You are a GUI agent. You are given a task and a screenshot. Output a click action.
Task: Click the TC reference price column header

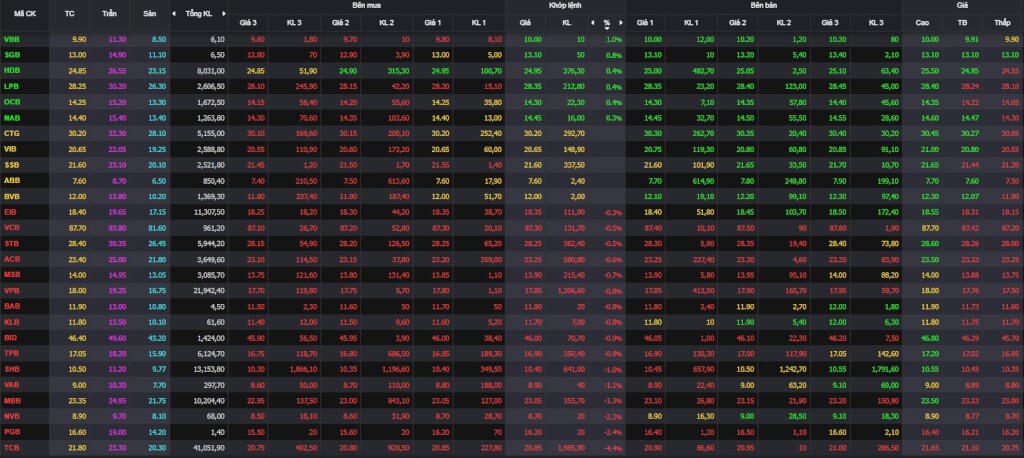coord(71,14)
